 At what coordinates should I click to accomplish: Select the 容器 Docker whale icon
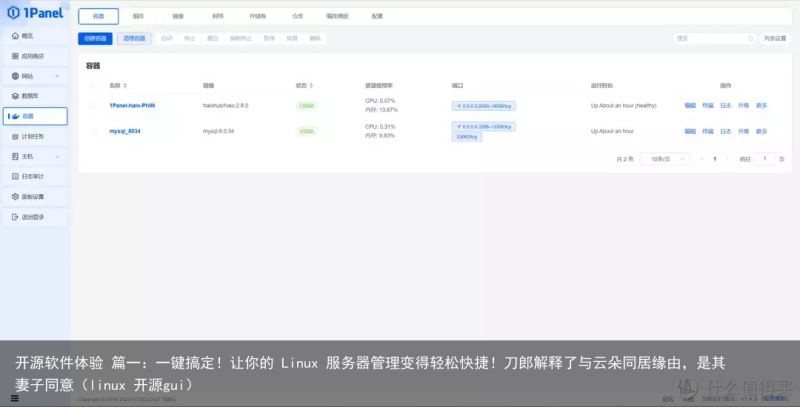point(15,116)
